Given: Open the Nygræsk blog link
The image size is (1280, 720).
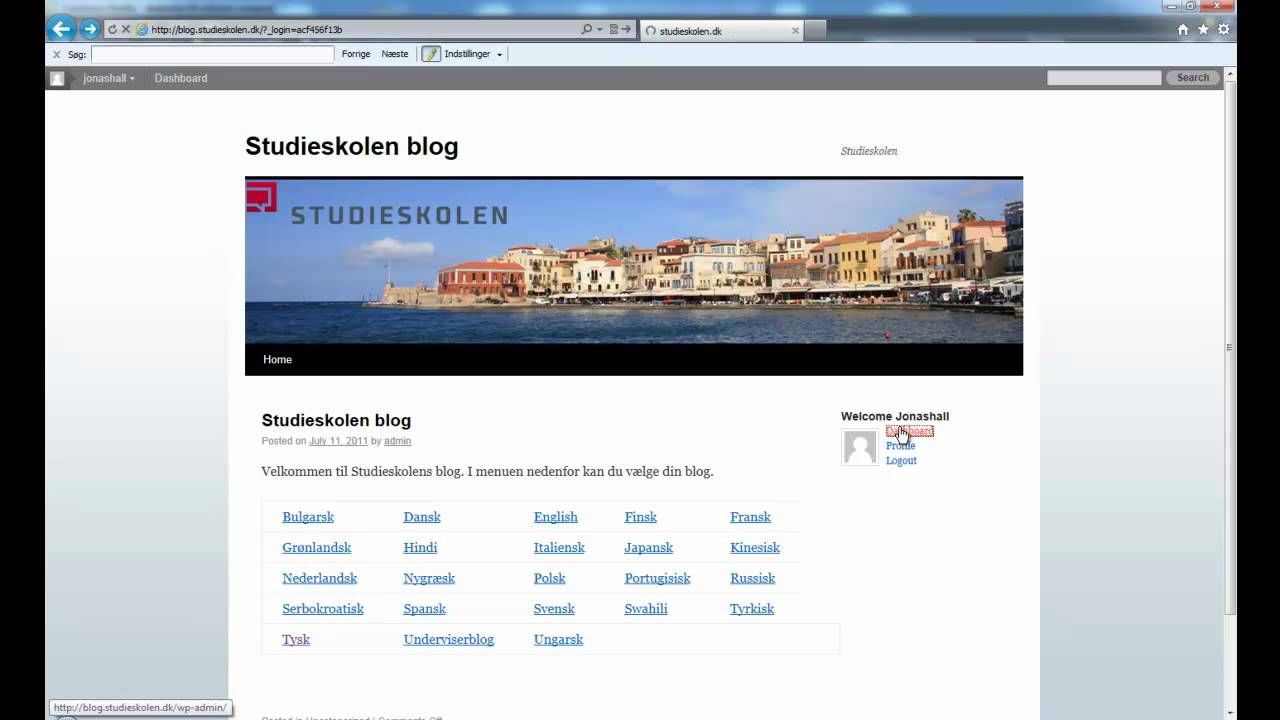Looking at the screenshot, I should click(x=429, y=578).
